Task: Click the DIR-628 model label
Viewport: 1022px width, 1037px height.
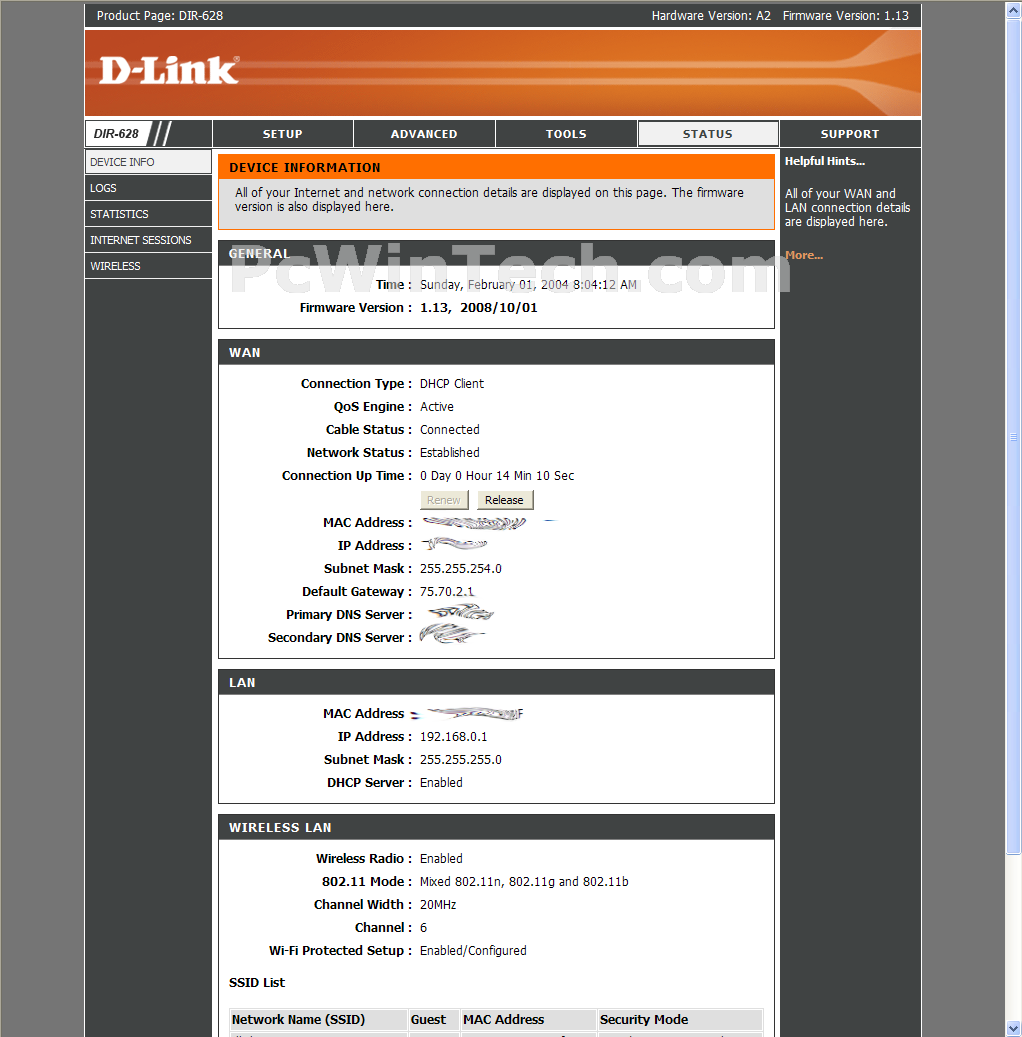Action: coord(116,134)
